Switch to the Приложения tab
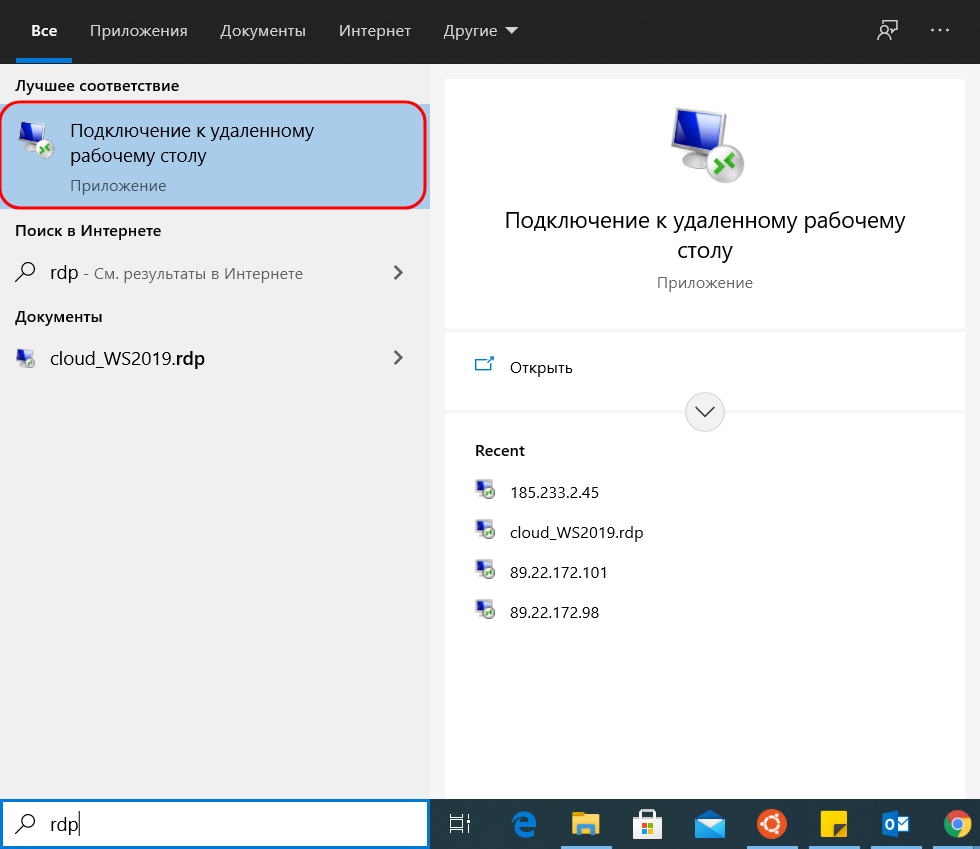Screen dimensions: 980x849 click(x=138, y=31)
